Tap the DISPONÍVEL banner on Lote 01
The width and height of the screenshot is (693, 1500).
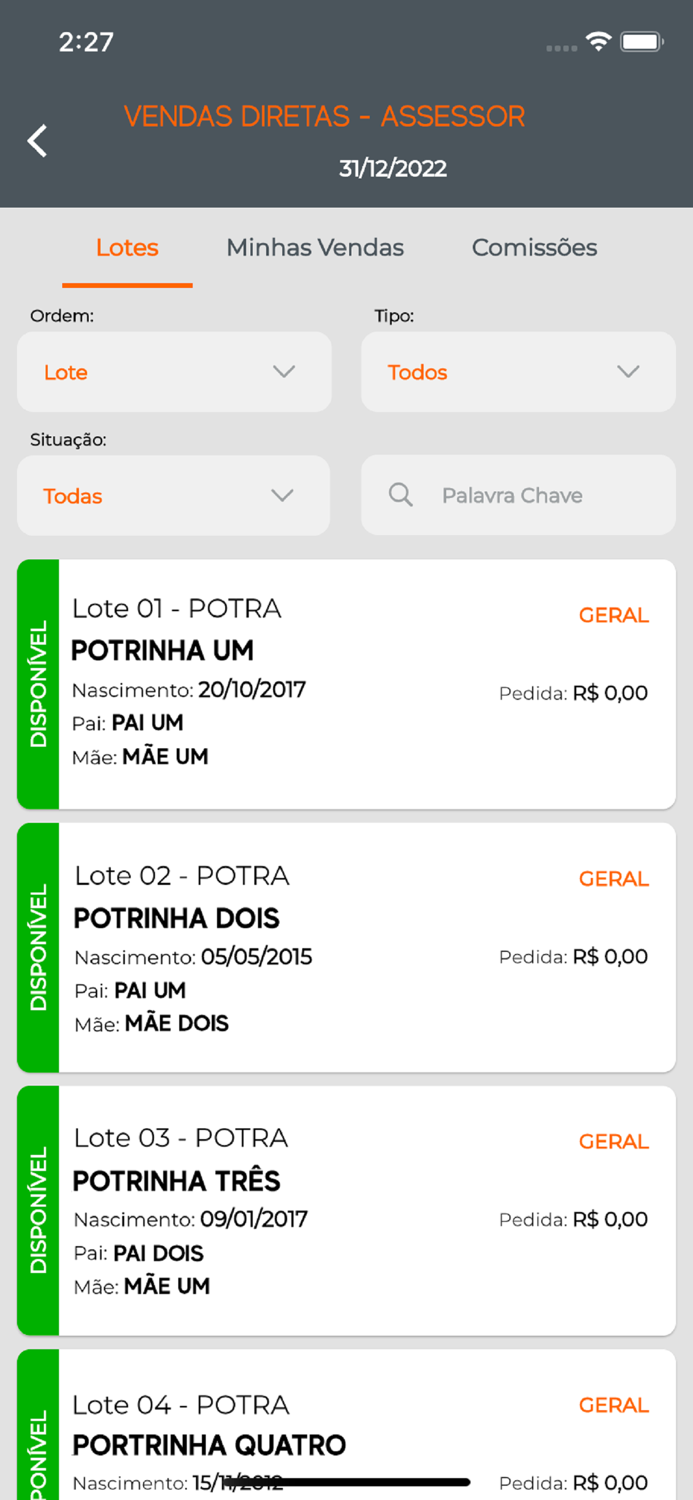click(38, 683)
